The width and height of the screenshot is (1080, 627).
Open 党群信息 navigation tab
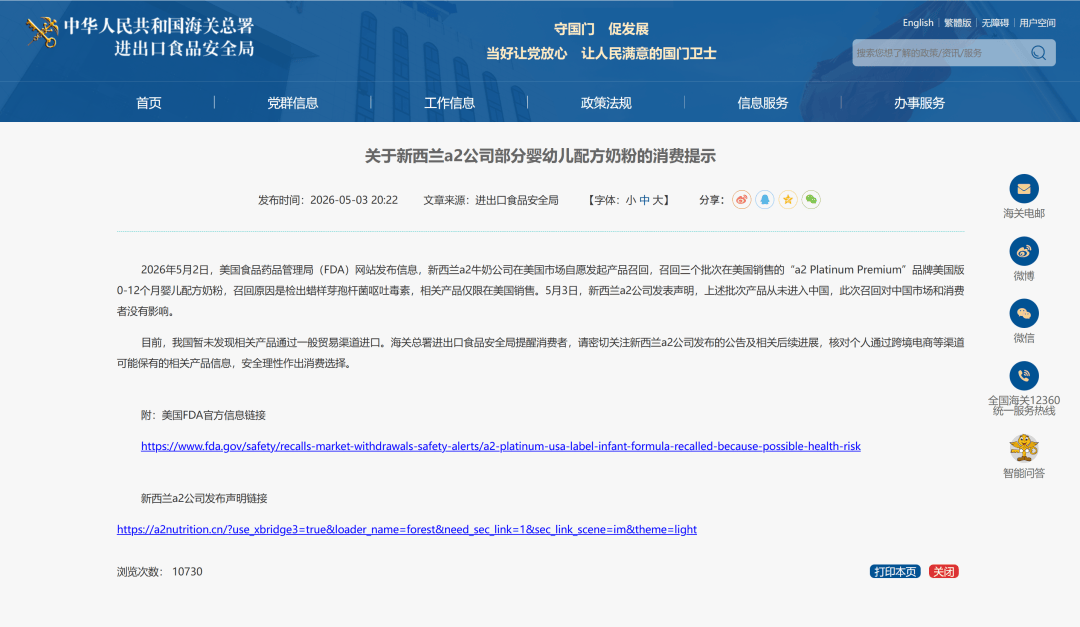tap(293, 103)
